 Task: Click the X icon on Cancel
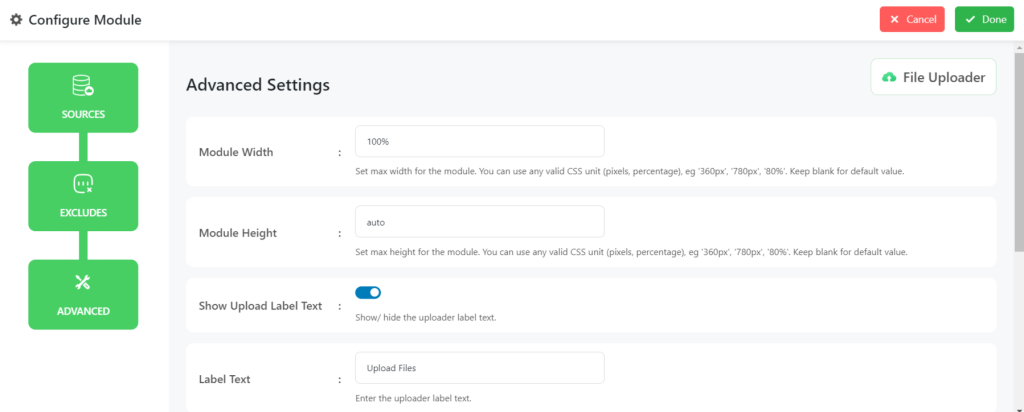click(x=894, y=20)
